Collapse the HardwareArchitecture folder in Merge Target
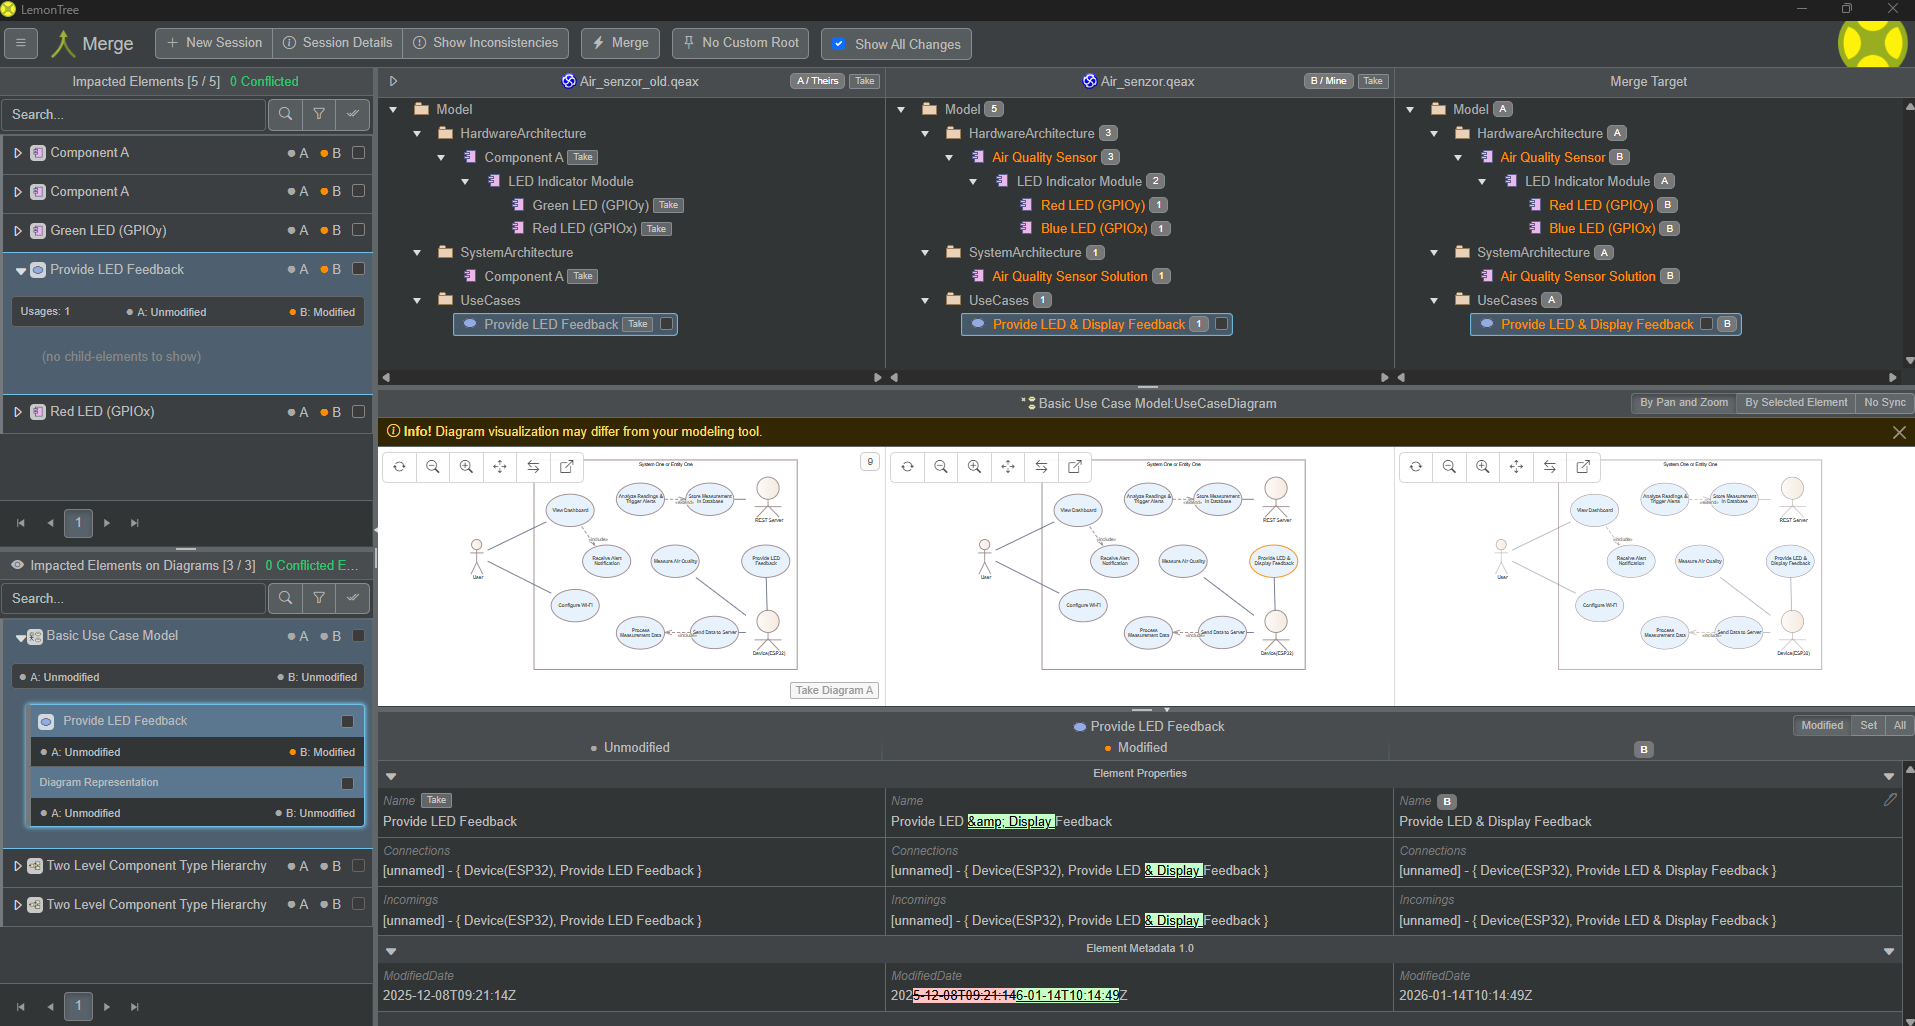Image resolution: width=1915 pixels, height=1026 pixels. (x=1434, y=133)
